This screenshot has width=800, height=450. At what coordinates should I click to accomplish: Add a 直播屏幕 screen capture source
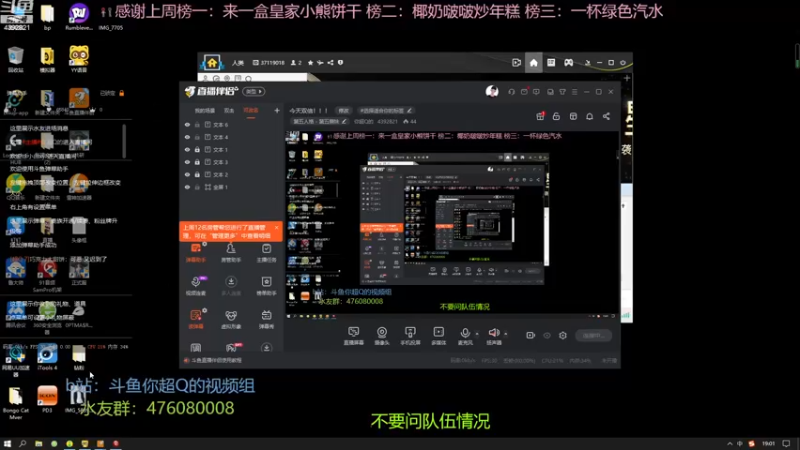click(x=354, y=336)
